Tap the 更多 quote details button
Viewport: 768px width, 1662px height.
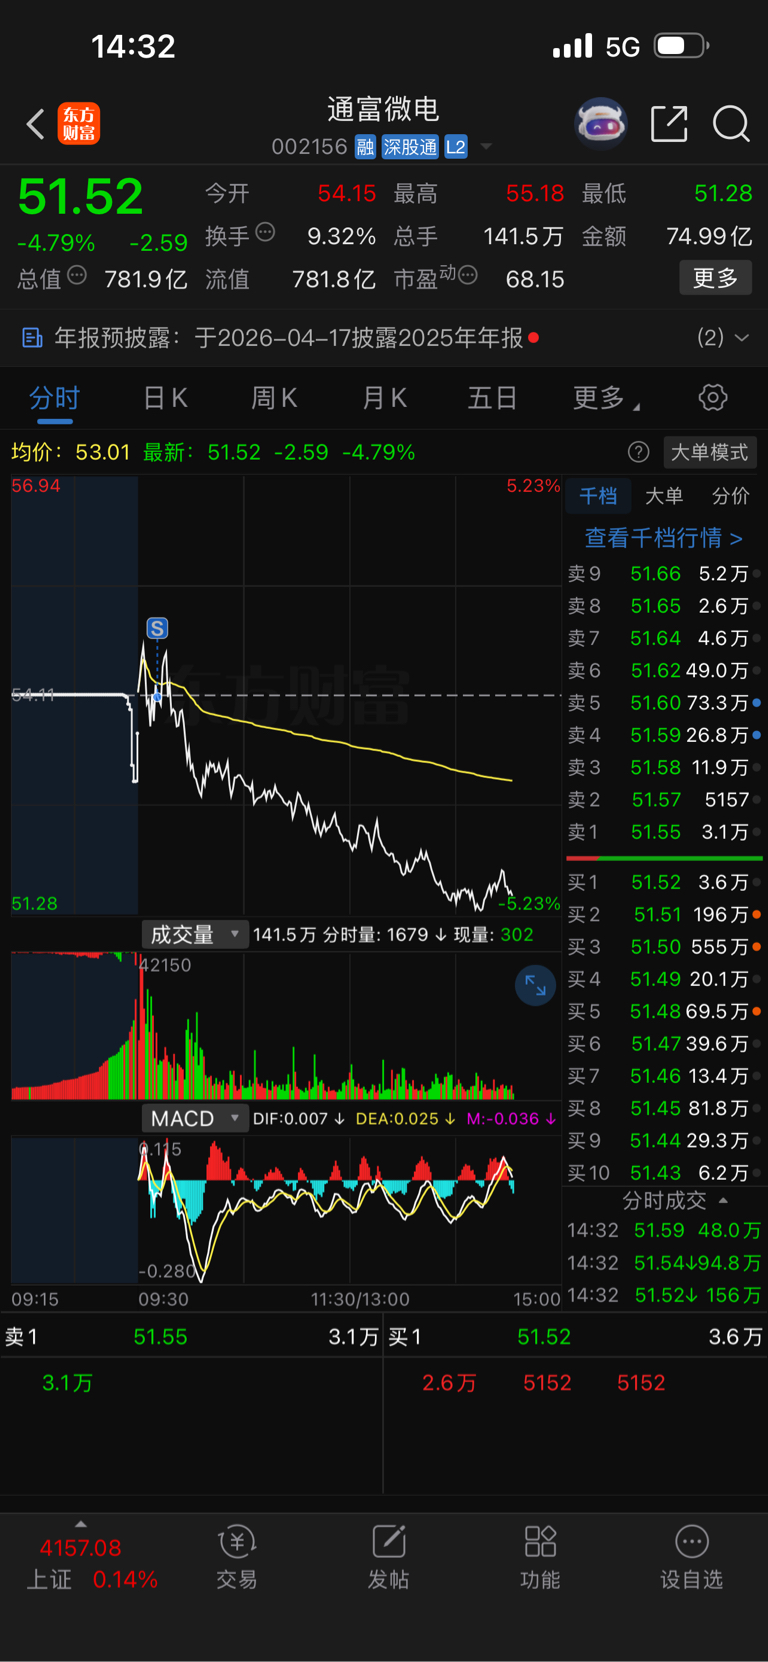coord(715,278)
